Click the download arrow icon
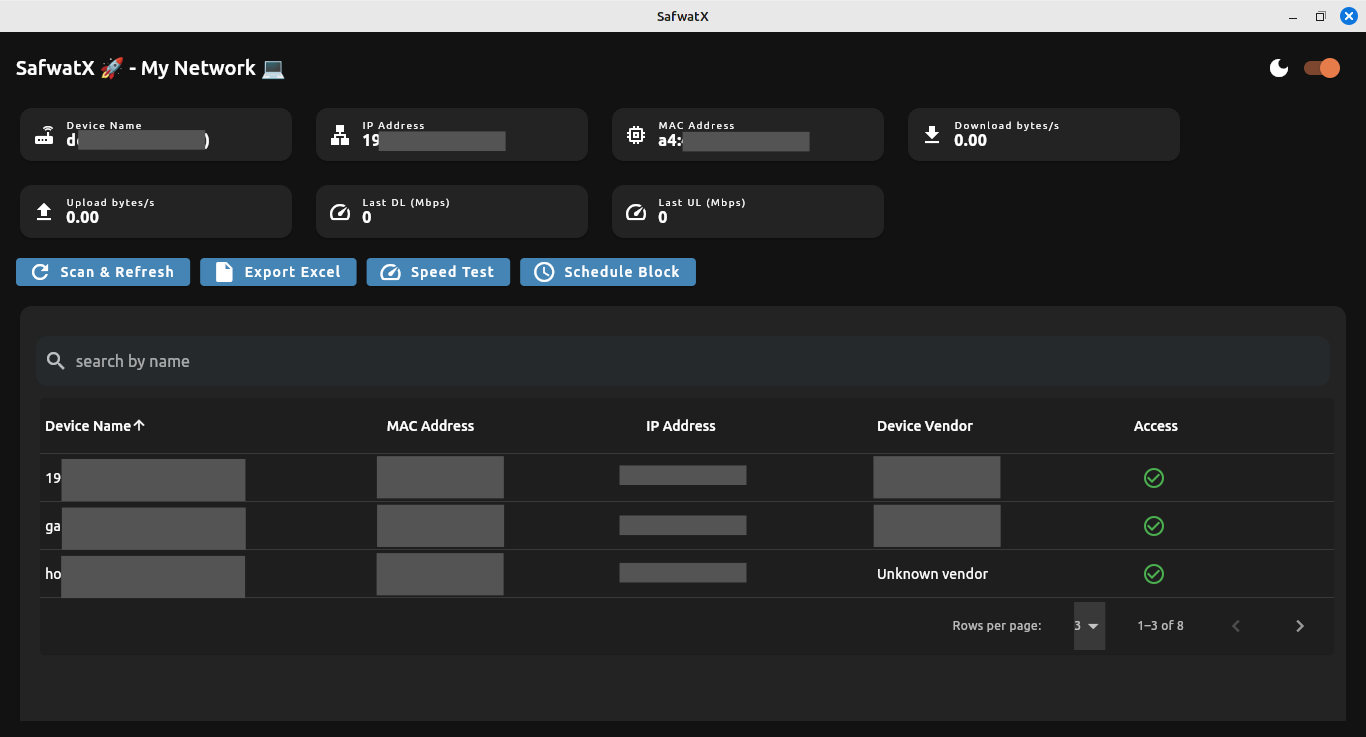Image resolution: width=1366 pixels, height=737 pixels. pyautogui.click(x=932, y=135)
